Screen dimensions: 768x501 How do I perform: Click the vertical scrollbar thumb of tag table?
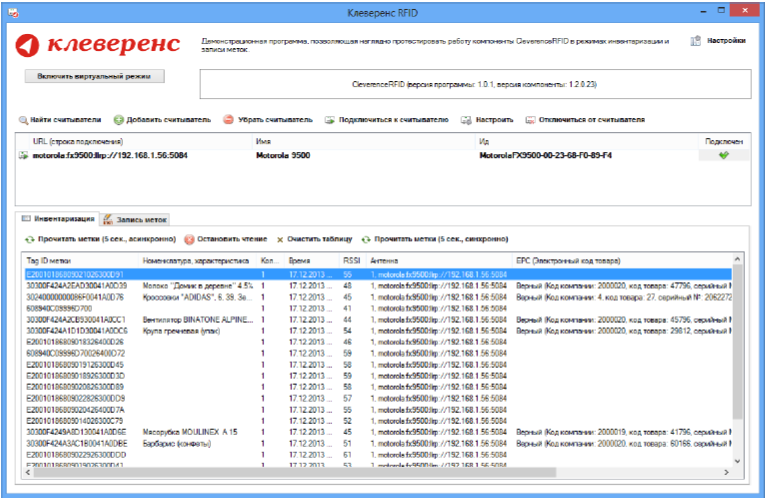coord(738,341)
